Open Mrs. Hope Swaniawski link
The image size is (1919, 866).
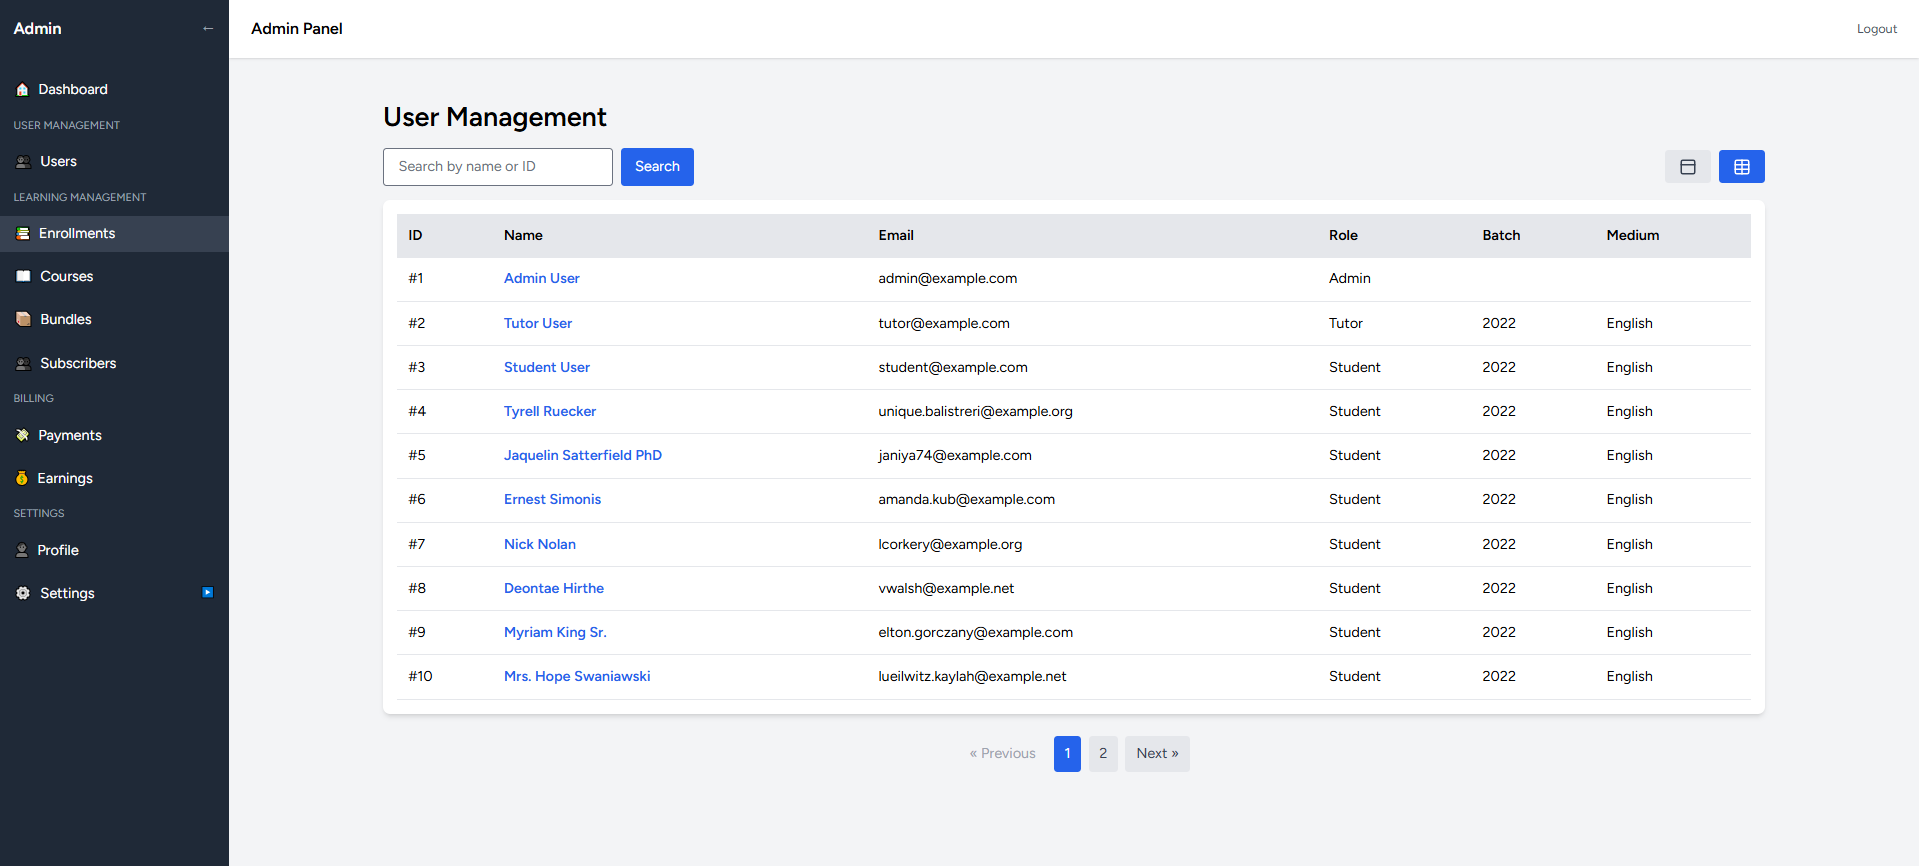pos(577,677)
